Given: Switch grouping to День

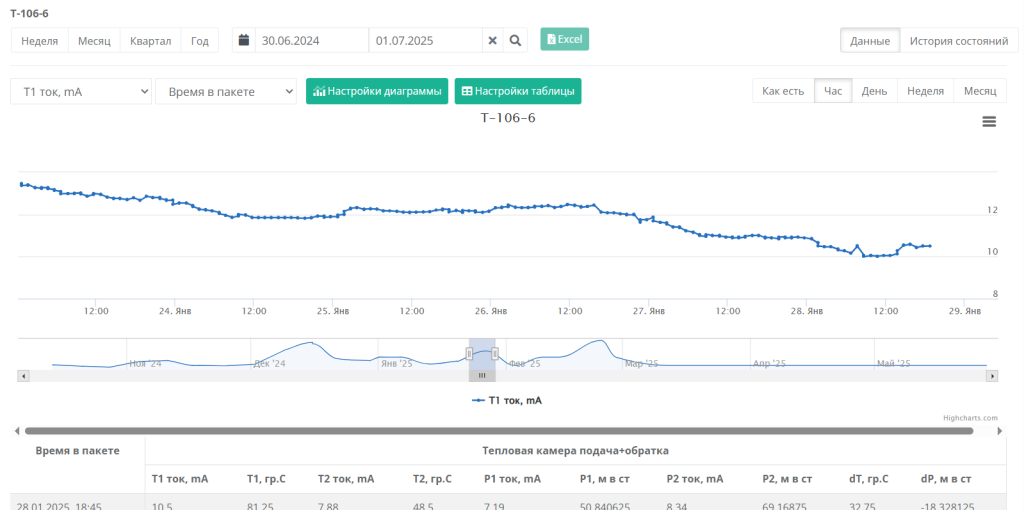Looking at the screenshot, I should click(874, 91).
